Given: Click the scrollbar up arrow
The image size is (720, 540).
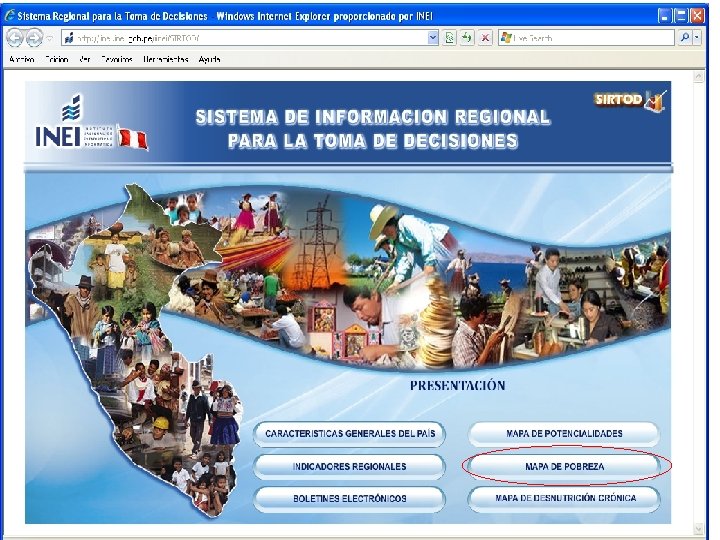Looking at the screenshot, I should click(x=698, y=77).
